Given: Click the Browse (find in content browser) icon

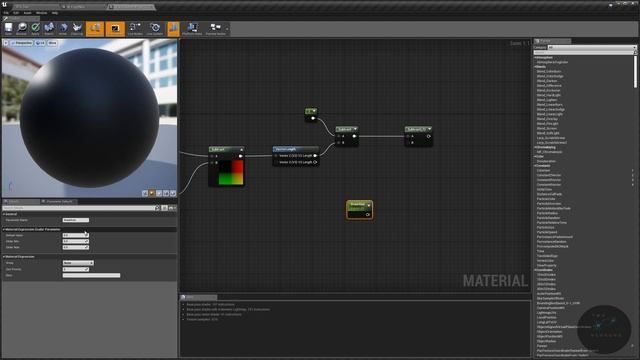Looking at the screenshot, I should [22, 29].
